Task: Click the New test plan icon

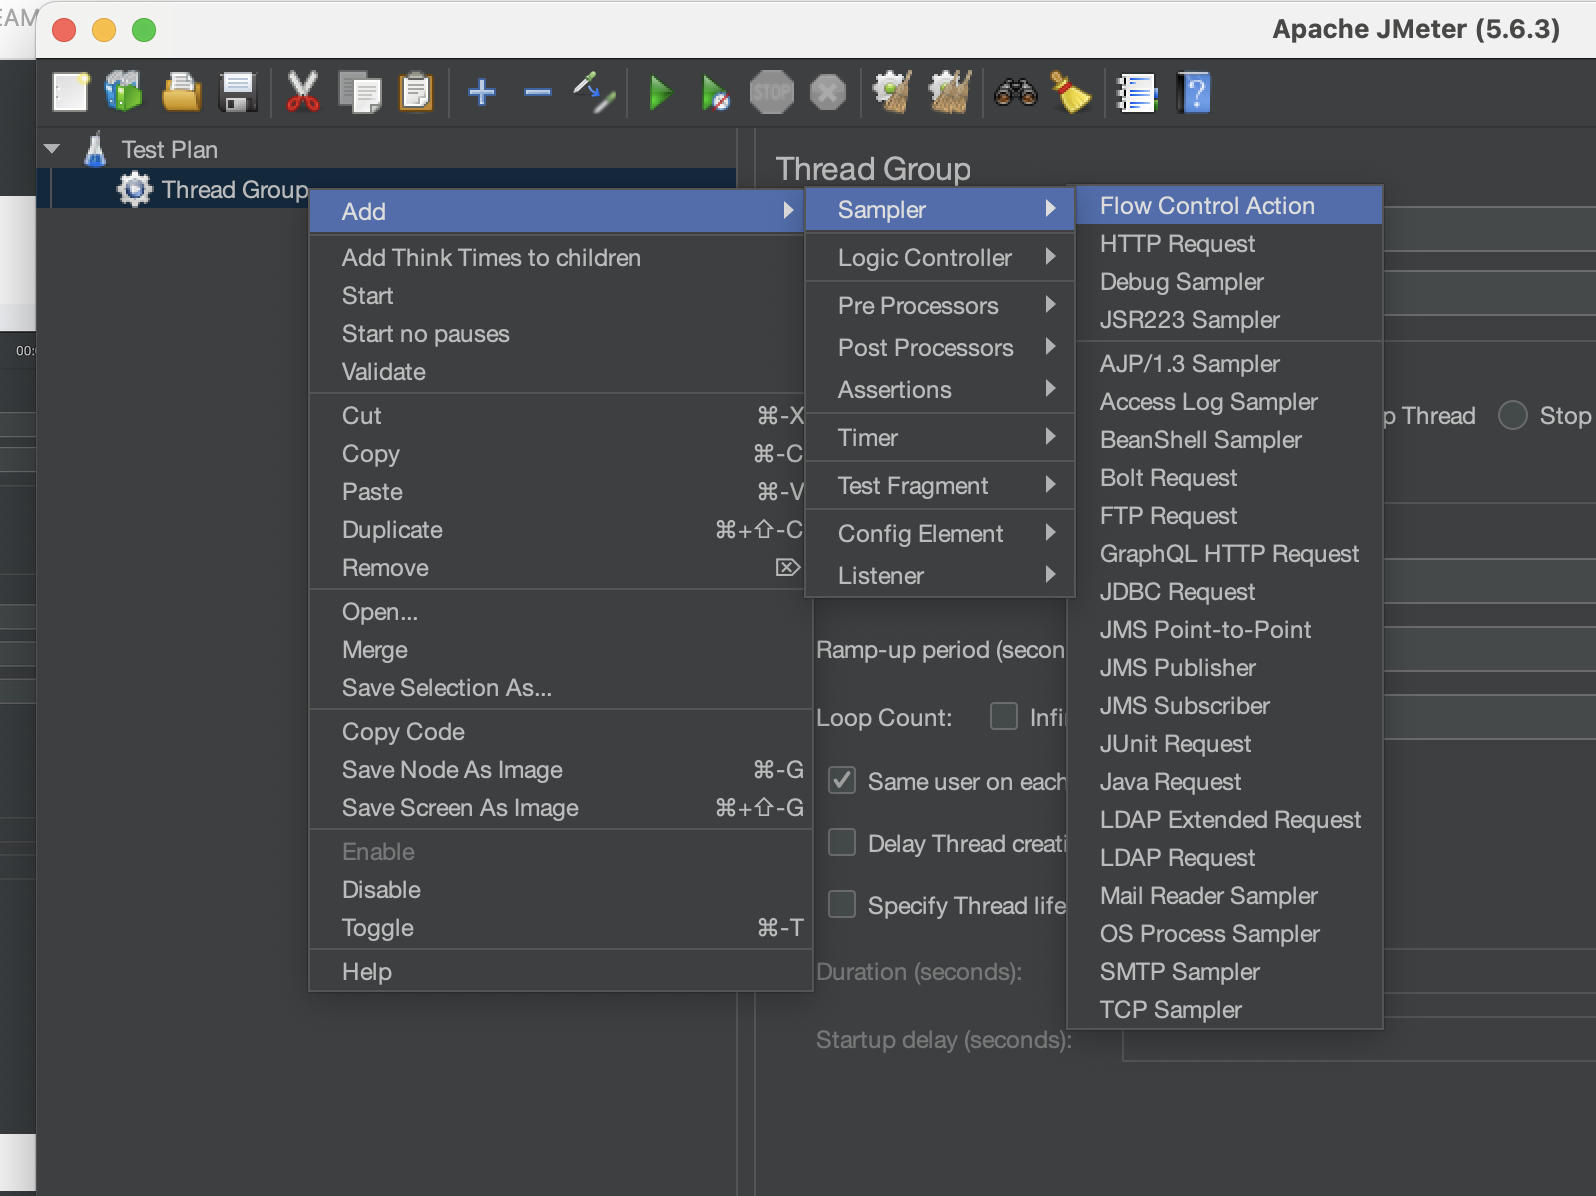Action: [x=70, y=93]
